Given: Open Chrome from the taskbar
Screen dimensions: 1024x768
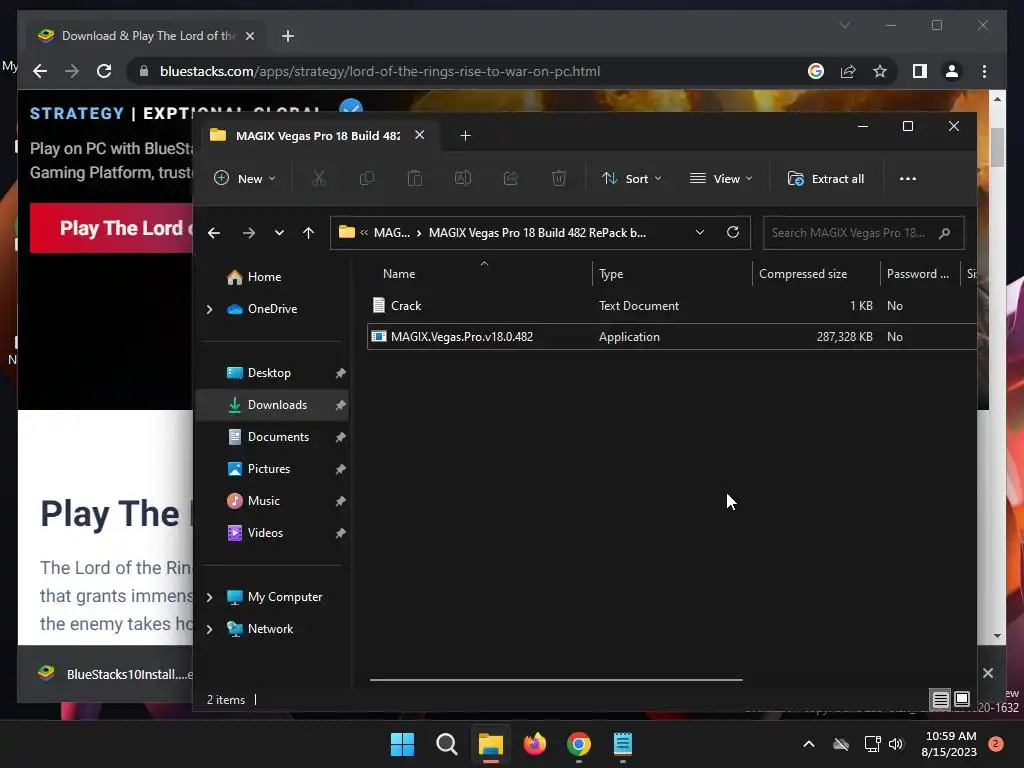Looking at the screenshot, I should point(579,744).
